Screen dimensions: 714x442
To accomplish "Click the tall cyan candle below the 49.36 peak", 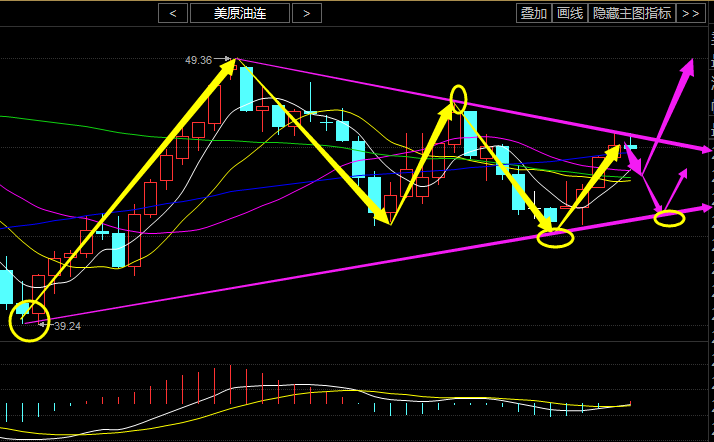I will [x=246, y=90].
